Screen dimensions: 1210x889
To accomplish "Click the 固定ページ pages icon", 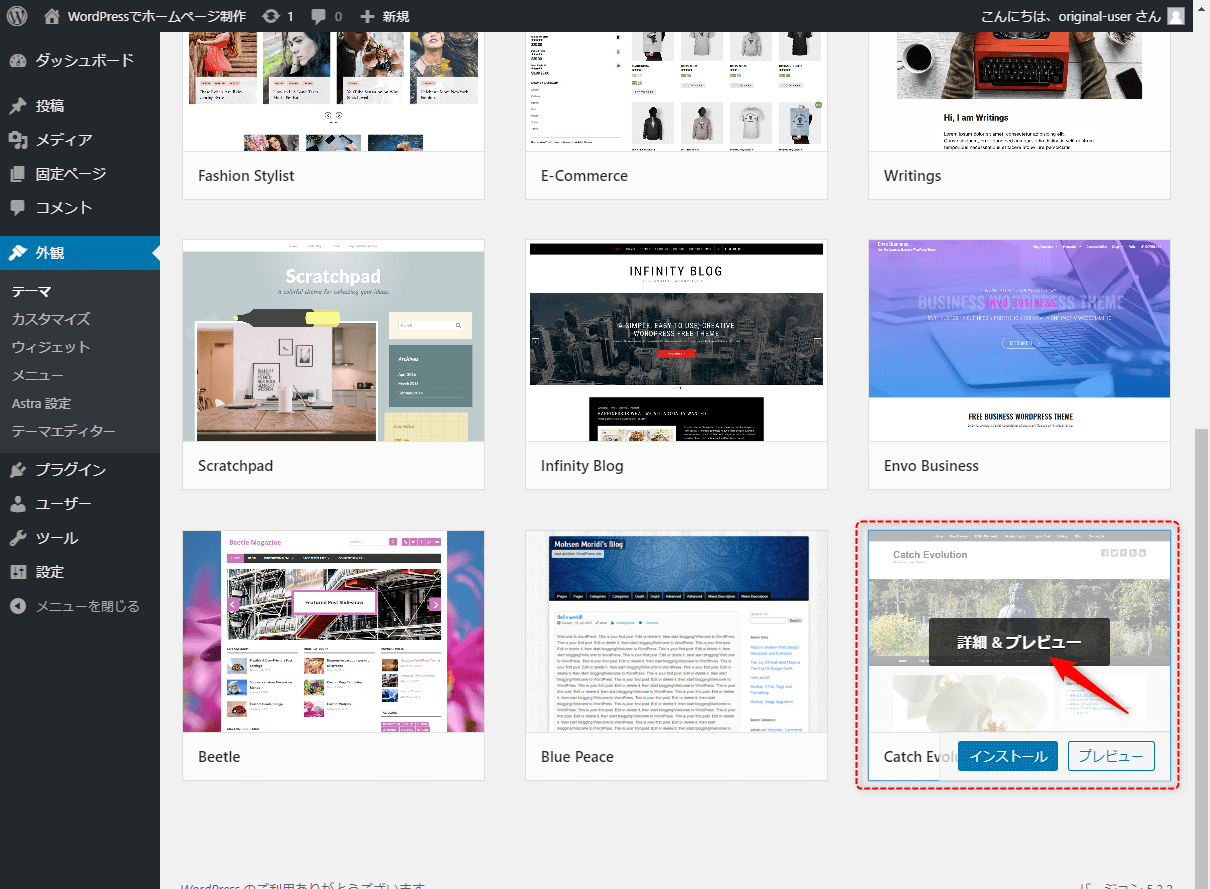I will coord(18,174).
